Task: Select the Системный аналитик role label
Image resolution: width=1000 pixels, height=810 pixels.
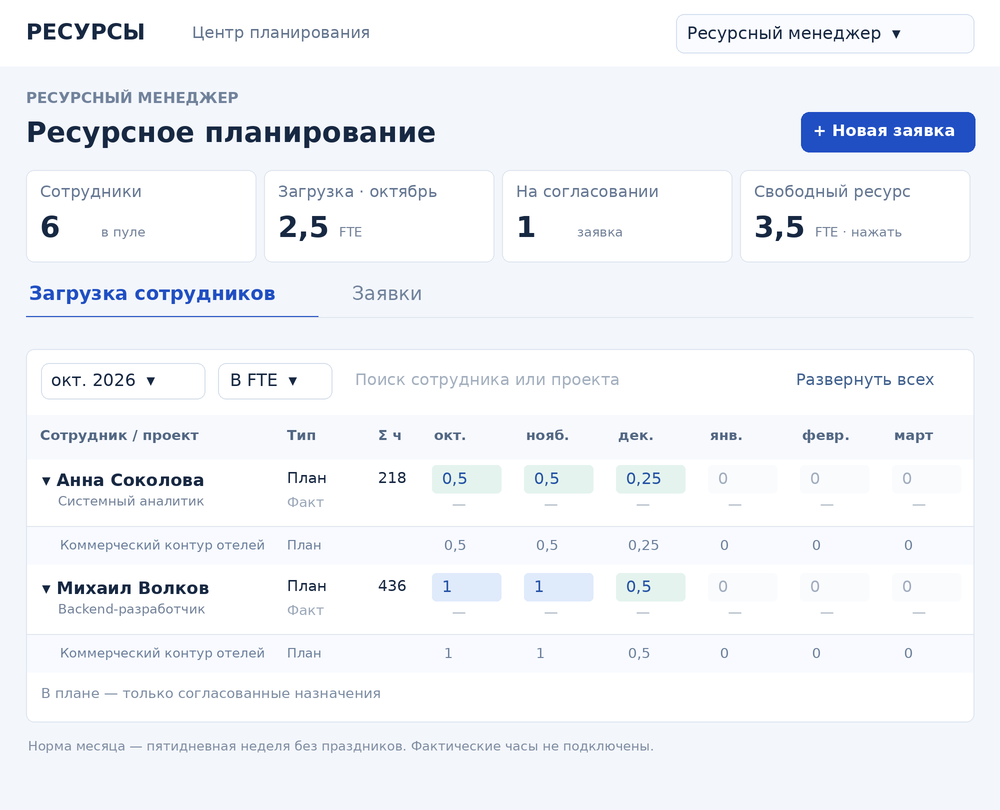Action: (131, 501)
